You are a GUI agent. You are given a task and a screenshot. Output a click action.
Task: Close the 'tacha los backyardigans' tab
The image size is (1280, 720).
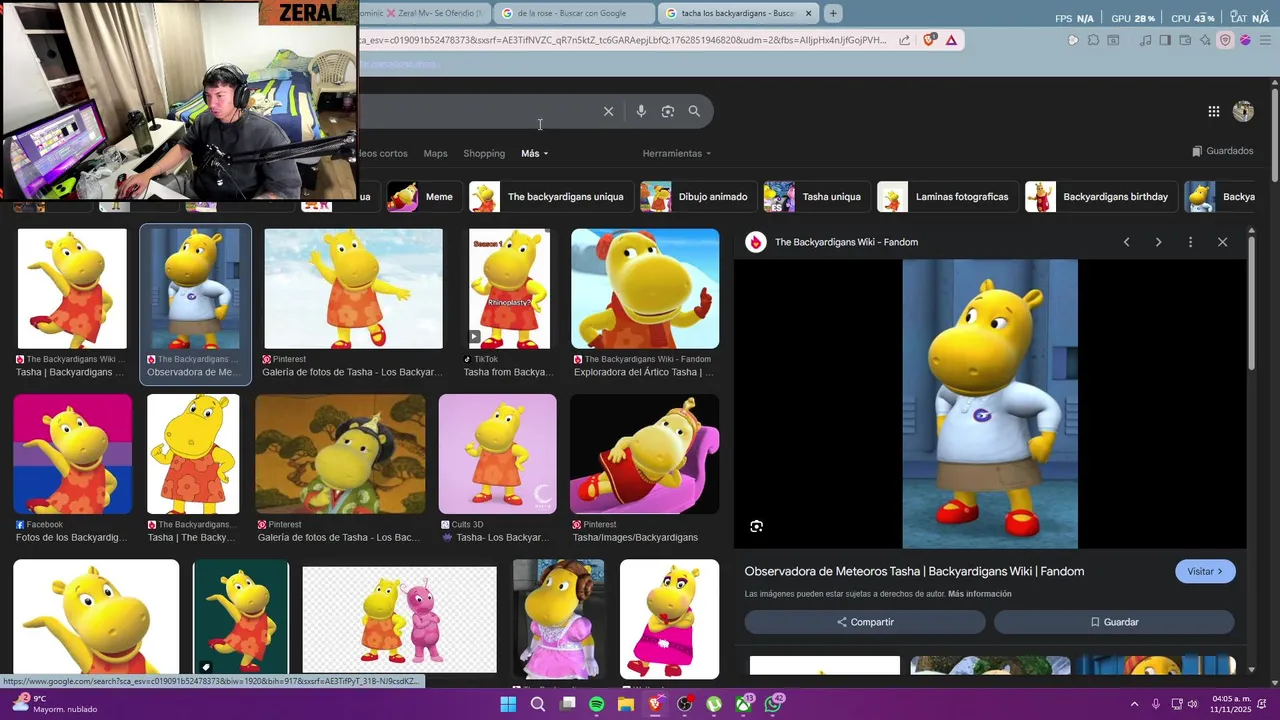(x=808, y=13)
